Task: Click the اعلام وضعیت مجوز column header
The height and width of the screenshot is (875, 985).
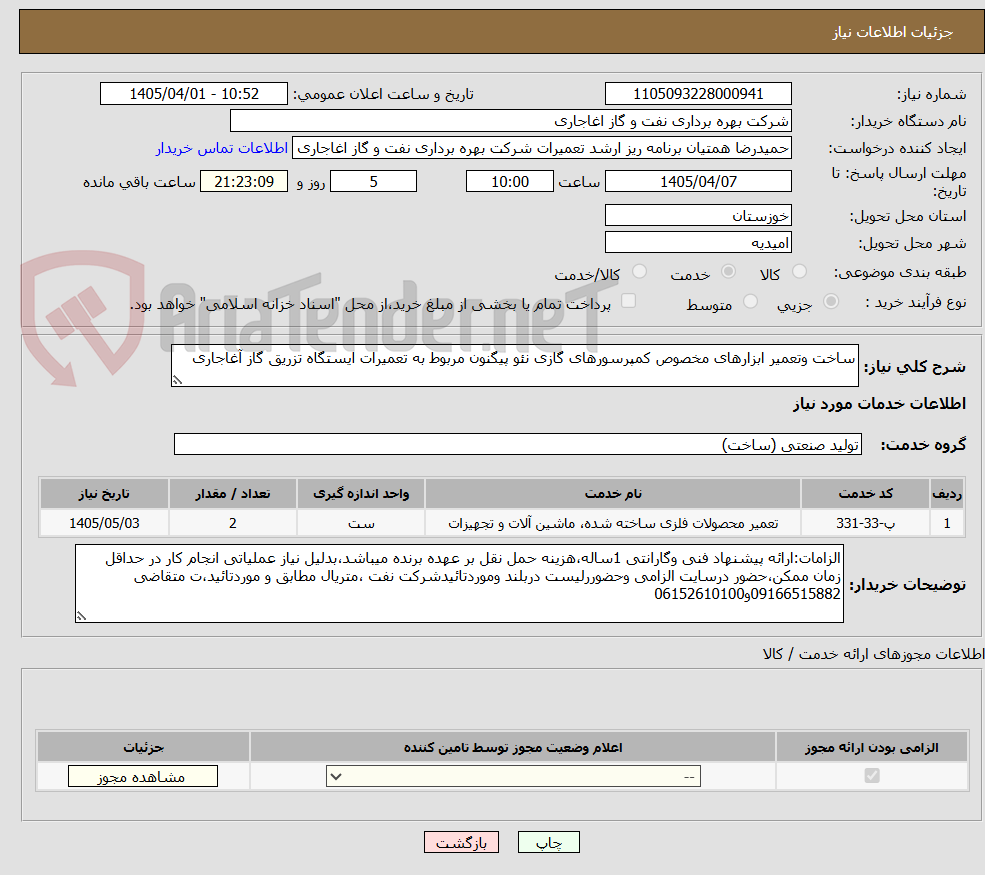Action: 513,747
